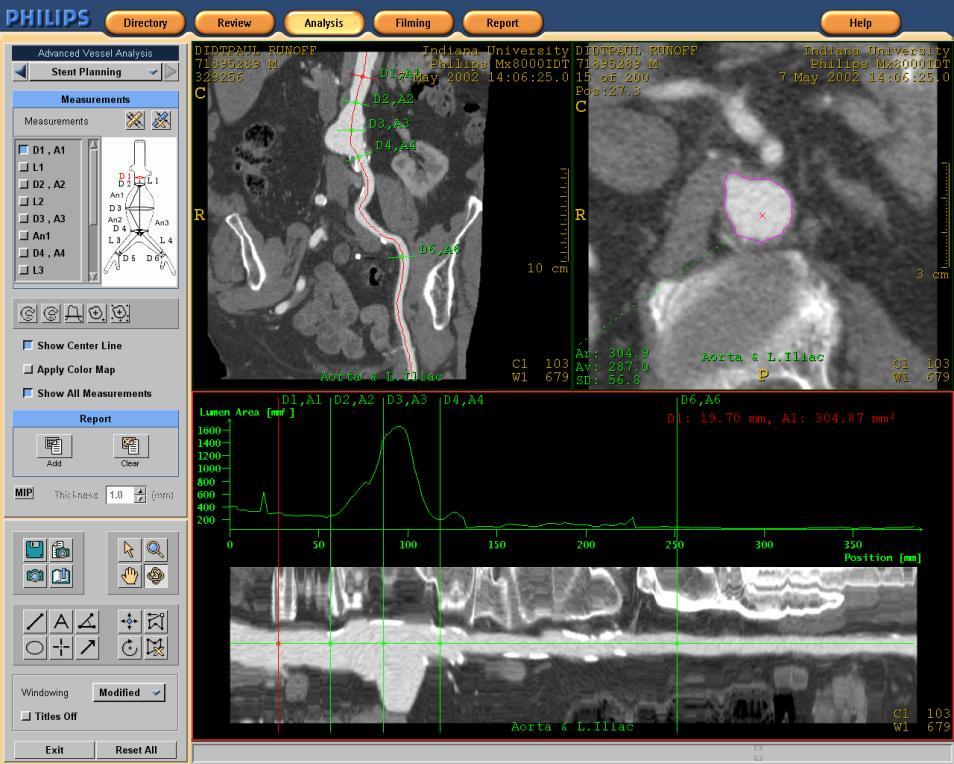
Task: Click the Exit button
Action: pos(54,750)
